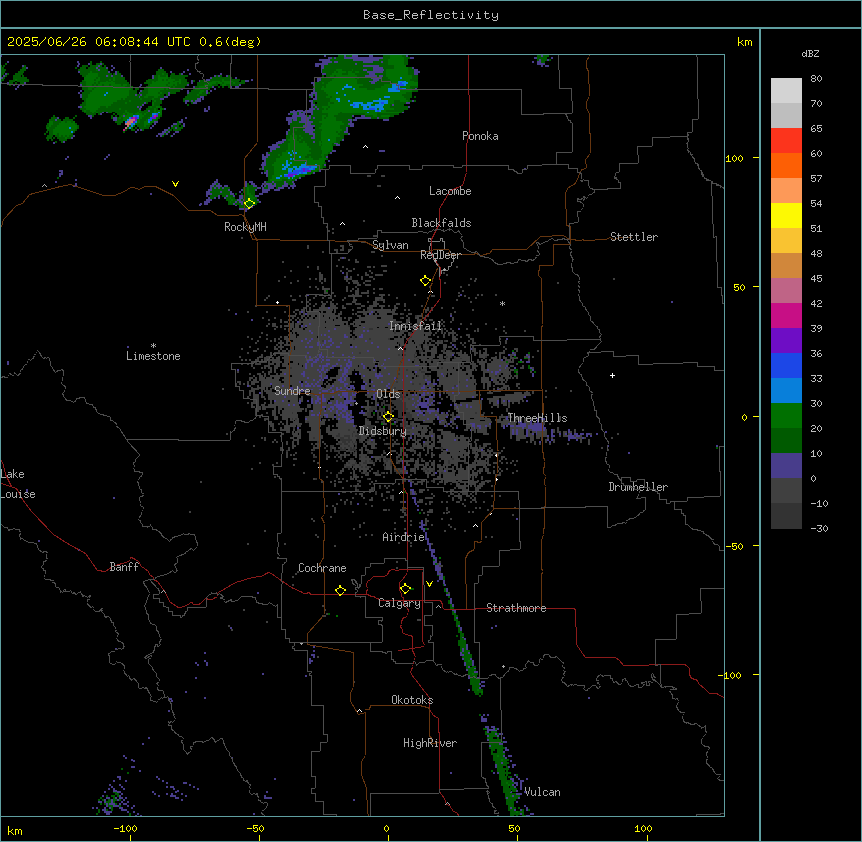Click the red swatch in dBZ legend
This screenshot has height=842, width=862.
786,141
